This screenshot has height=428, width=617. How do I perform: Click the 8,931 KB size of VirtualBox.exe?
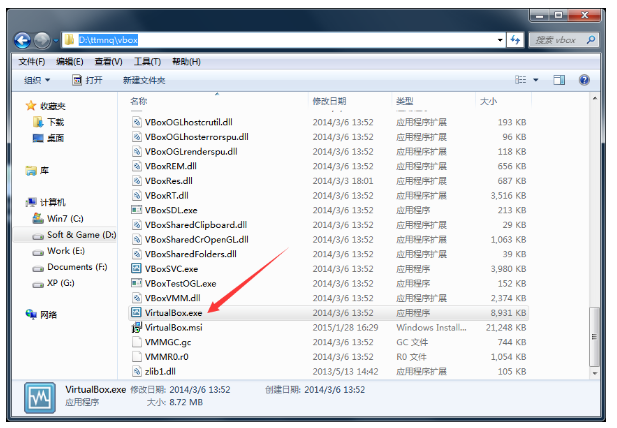[x=508, y=313]
